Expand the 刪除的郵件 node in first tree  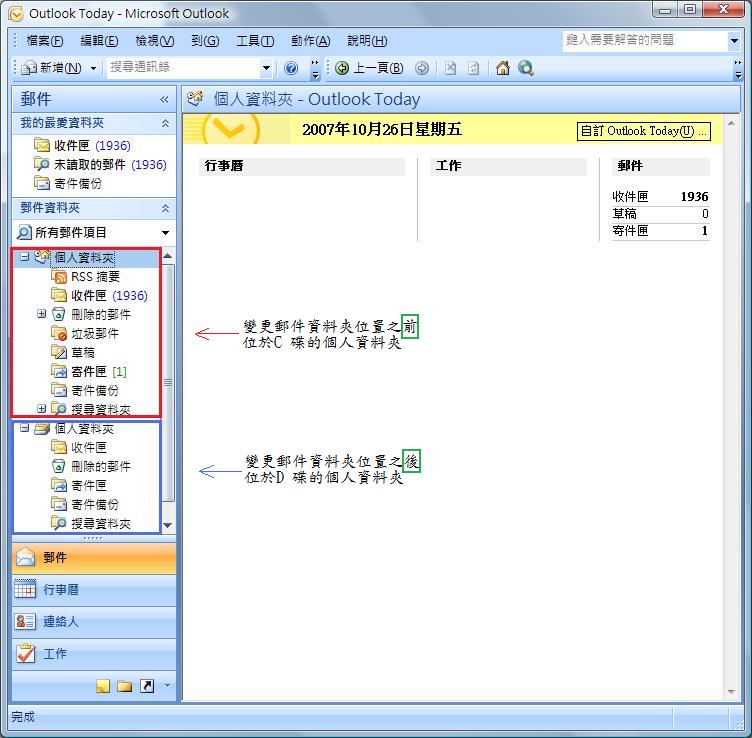click(42, 314)
